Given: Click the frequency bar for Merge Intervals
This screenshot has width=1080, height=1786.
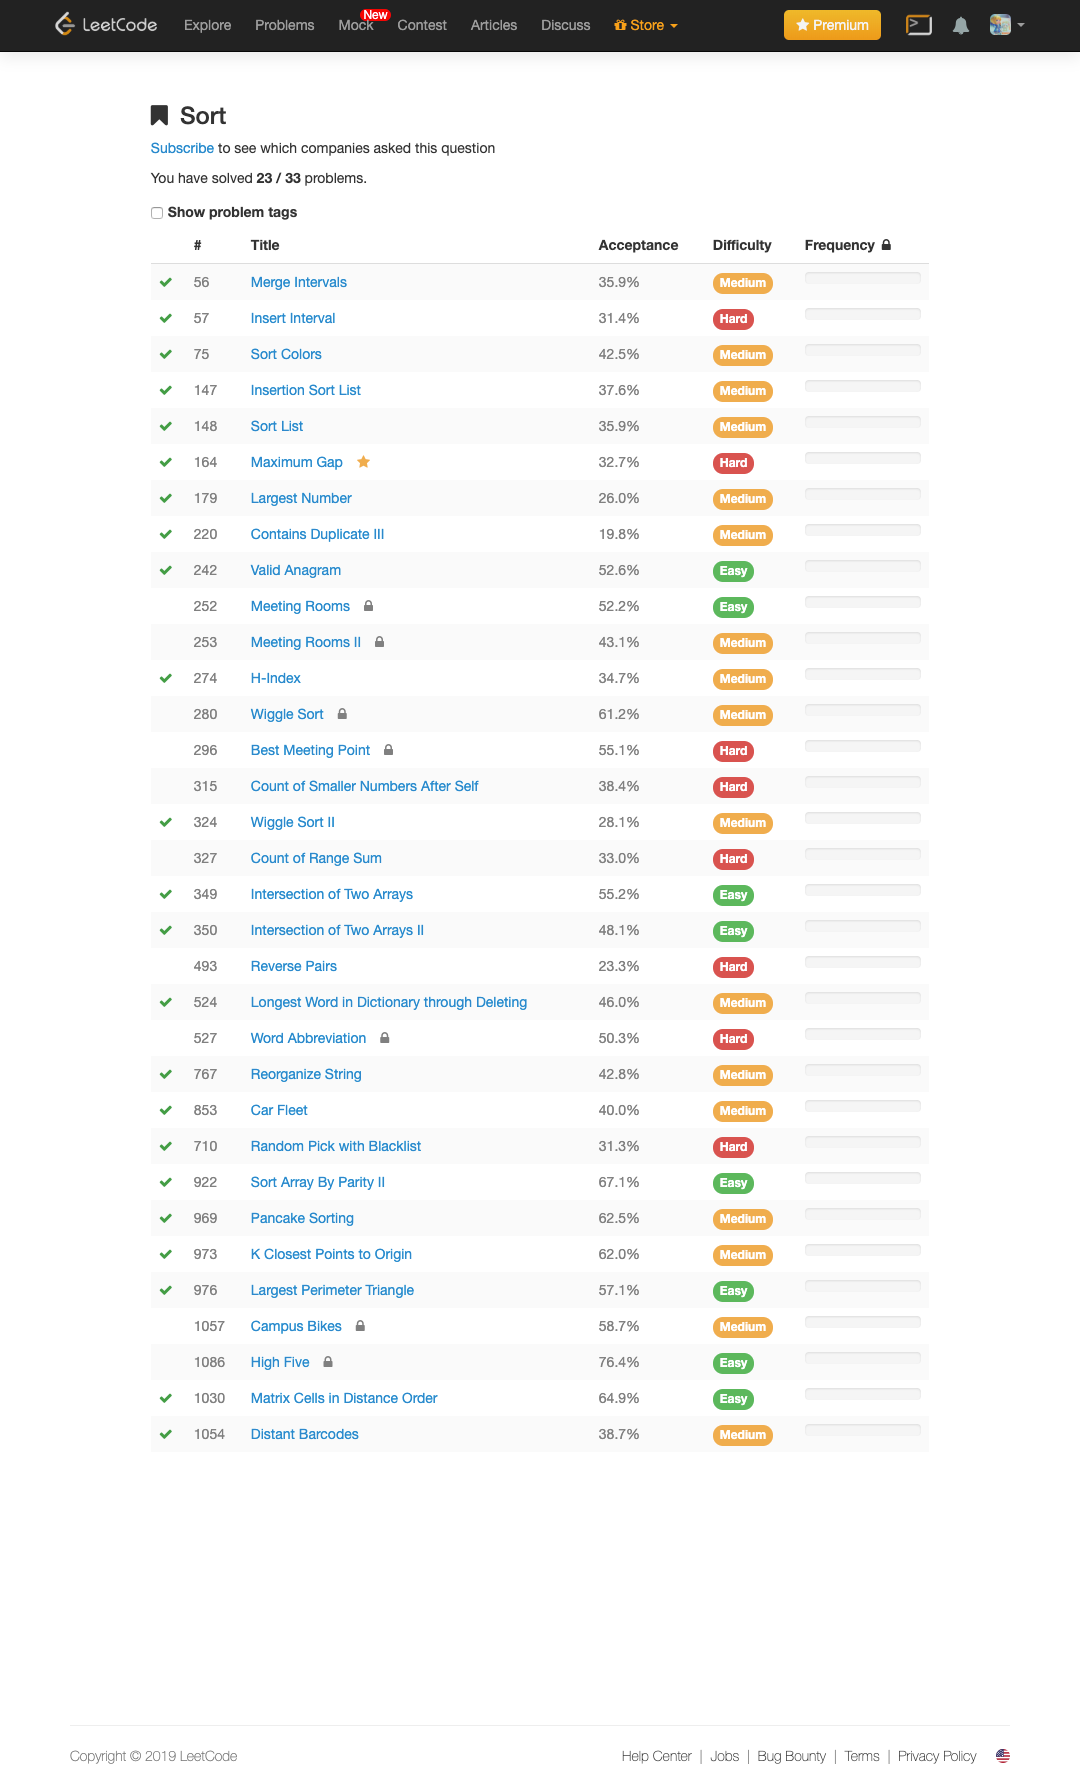Looking at the screenshot, I should 862,279.
